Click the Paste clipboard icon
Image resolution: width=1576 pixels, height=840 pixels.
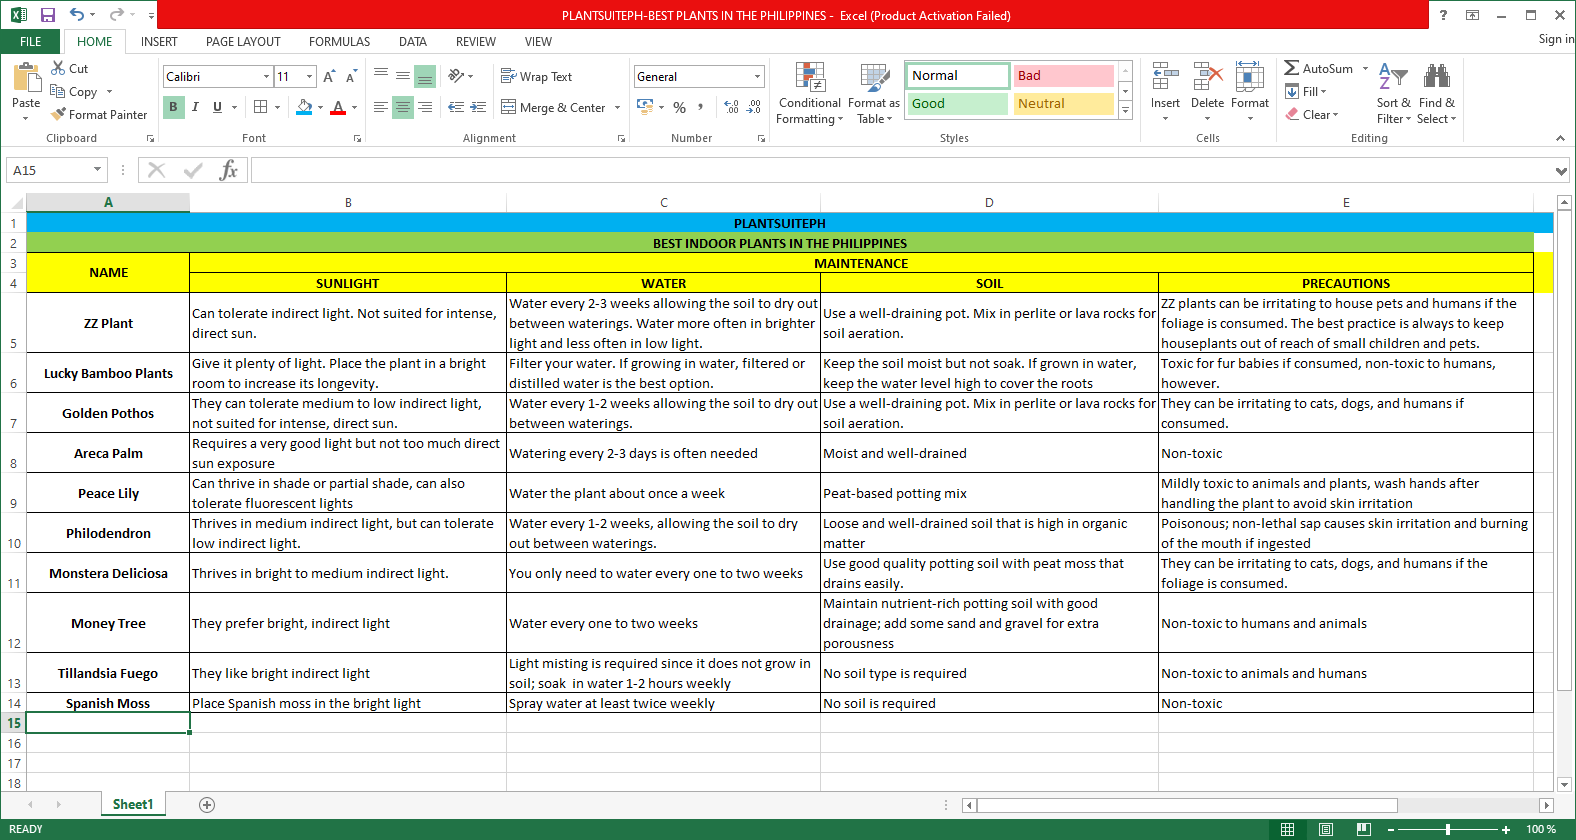26,78
